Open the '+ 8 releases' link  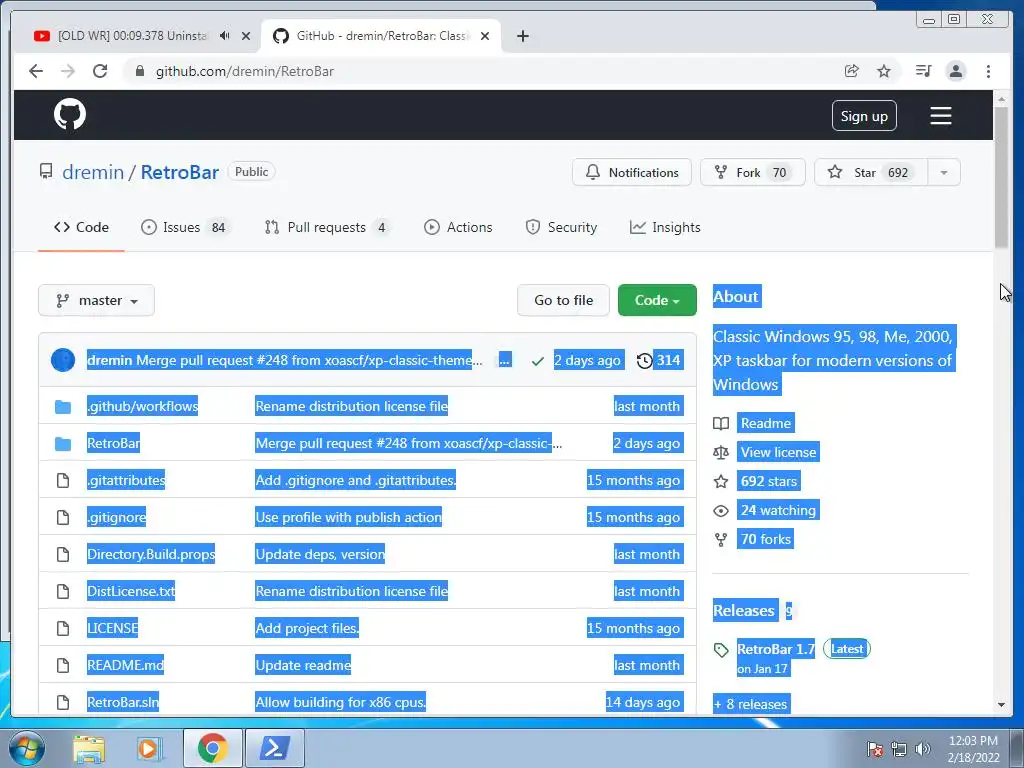[x=751, y=705]
